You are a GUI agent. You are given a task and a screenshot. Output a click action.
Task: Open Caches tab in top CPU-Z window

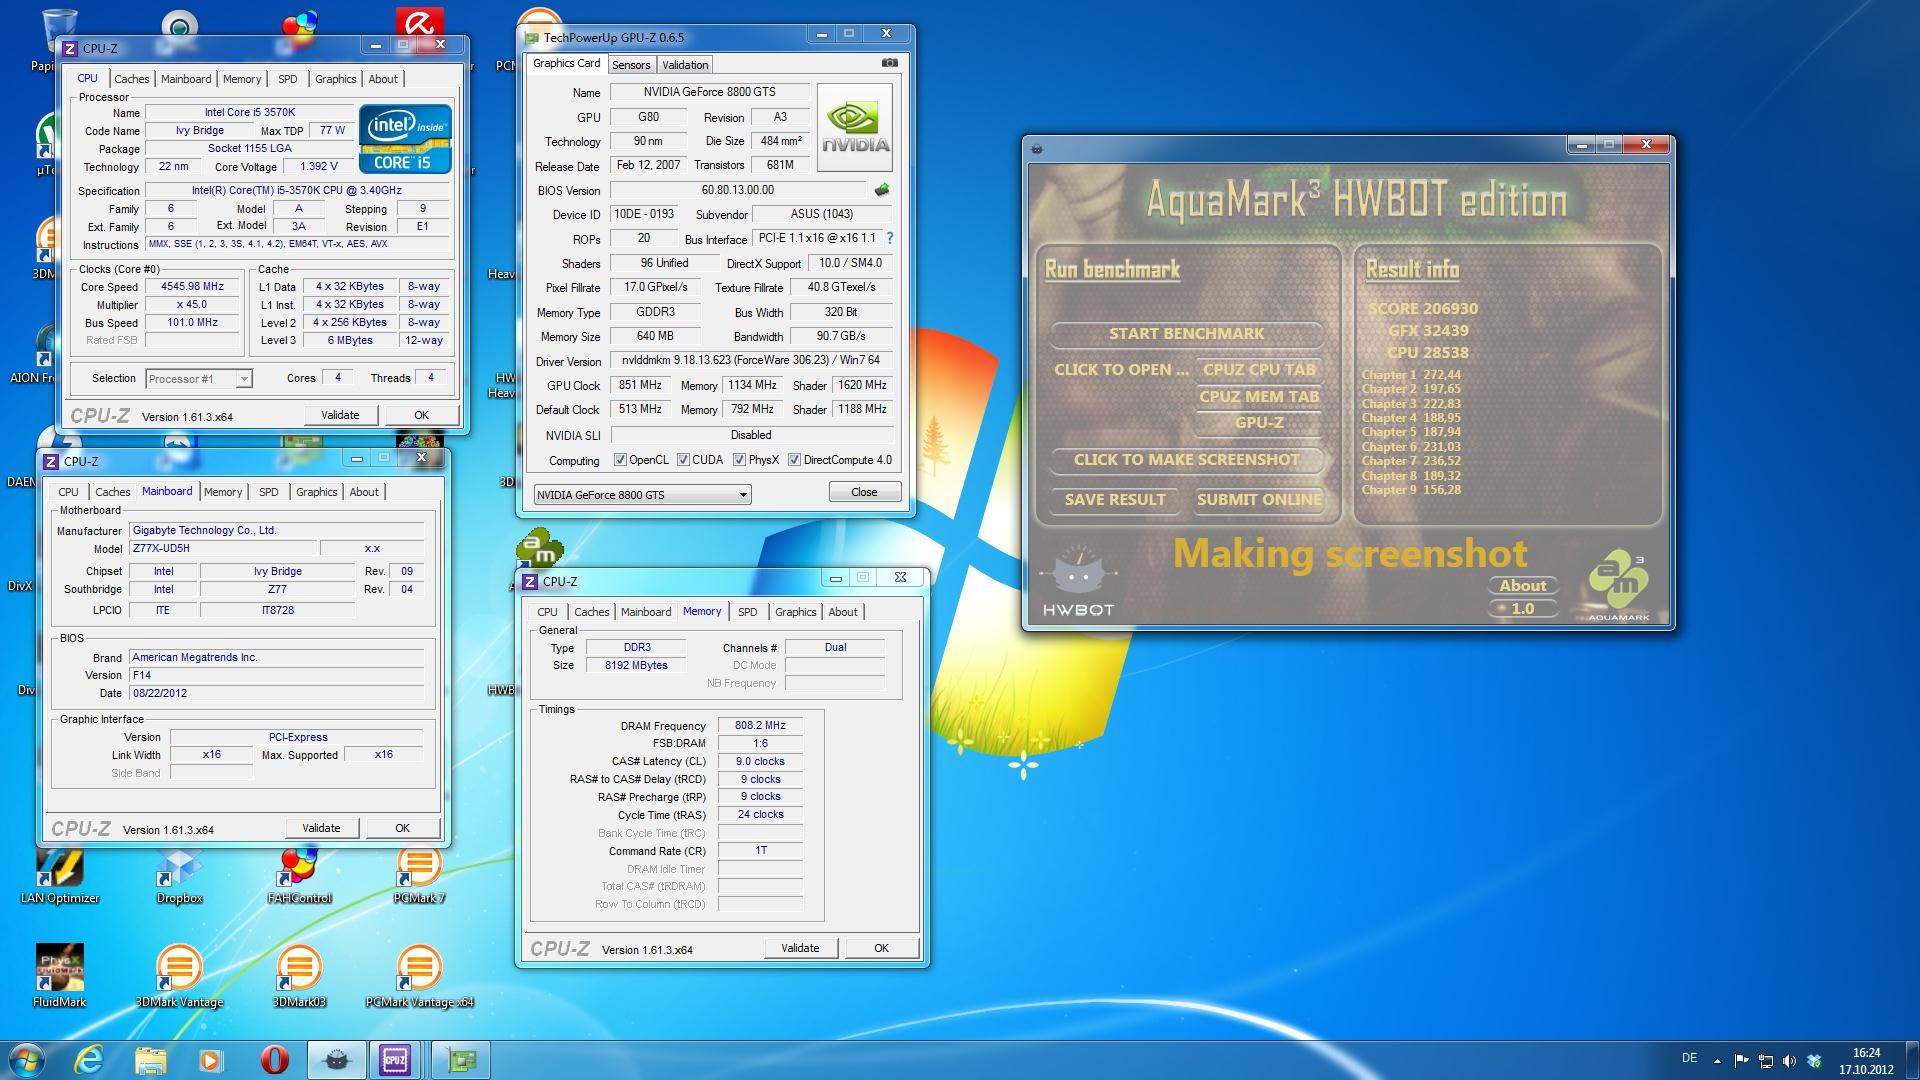131,79
